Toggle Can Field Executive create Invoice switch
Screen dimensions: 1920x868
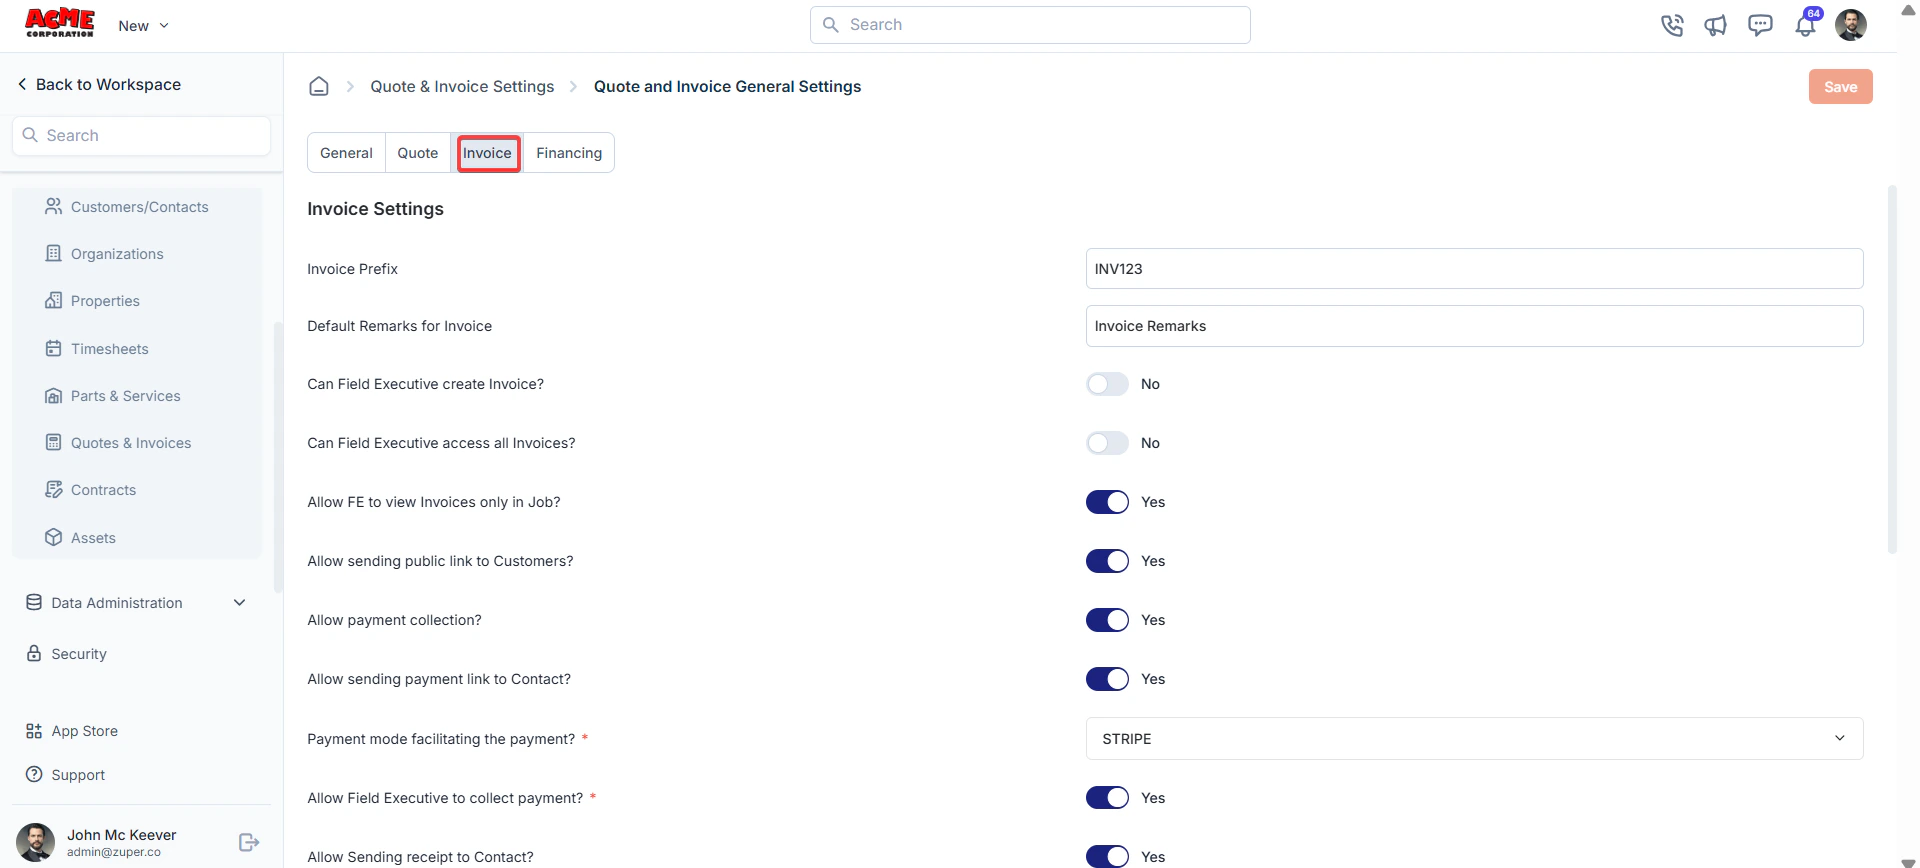(1107, 384)
